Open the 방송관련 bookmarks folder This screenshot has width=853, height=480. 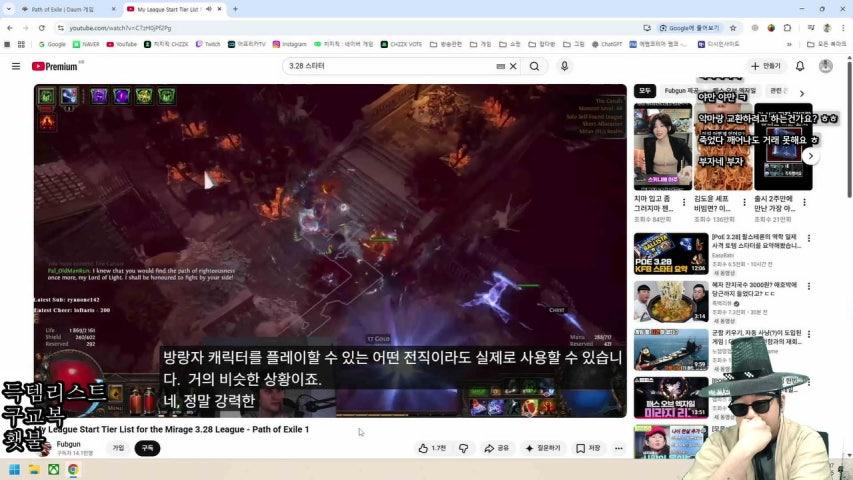tap(446, 44)
